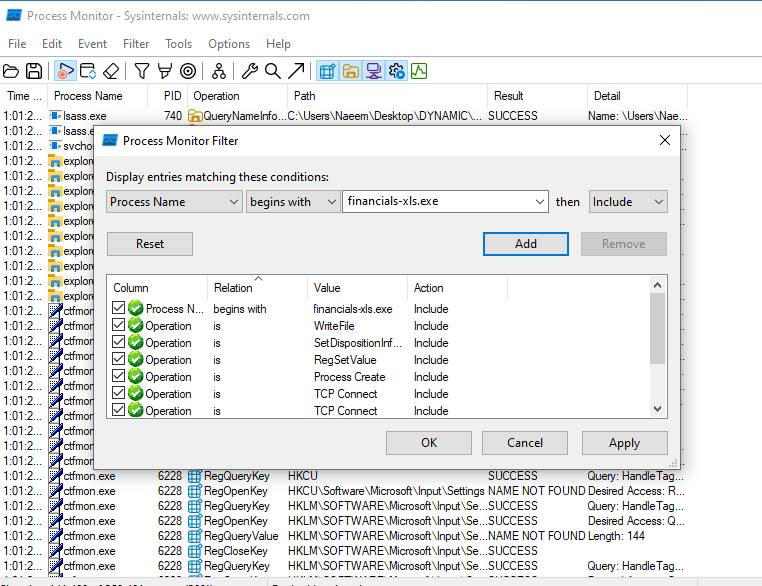Viewport: 762px width, 586px height.
Task: Click the filter list scroll up arrow
Action: click(x=658, y=285)
